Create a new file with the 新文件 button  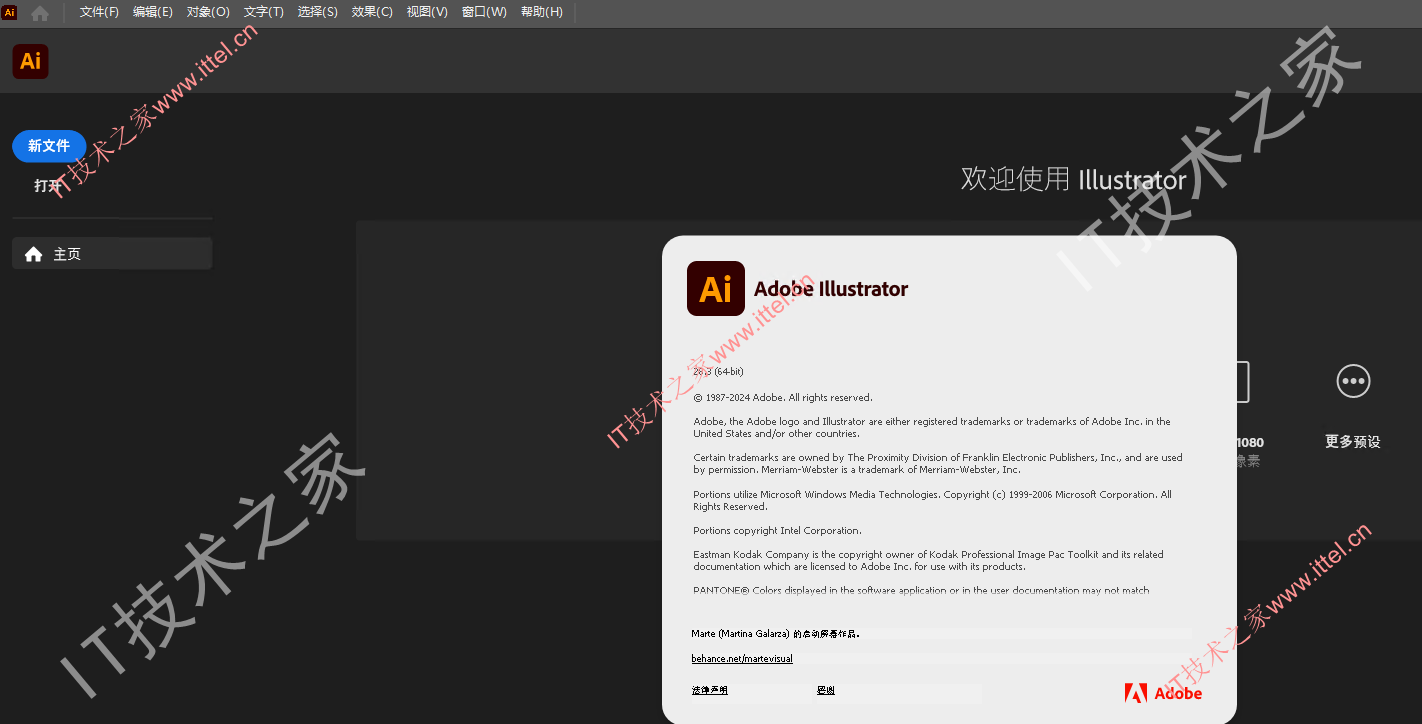point(49,146)
